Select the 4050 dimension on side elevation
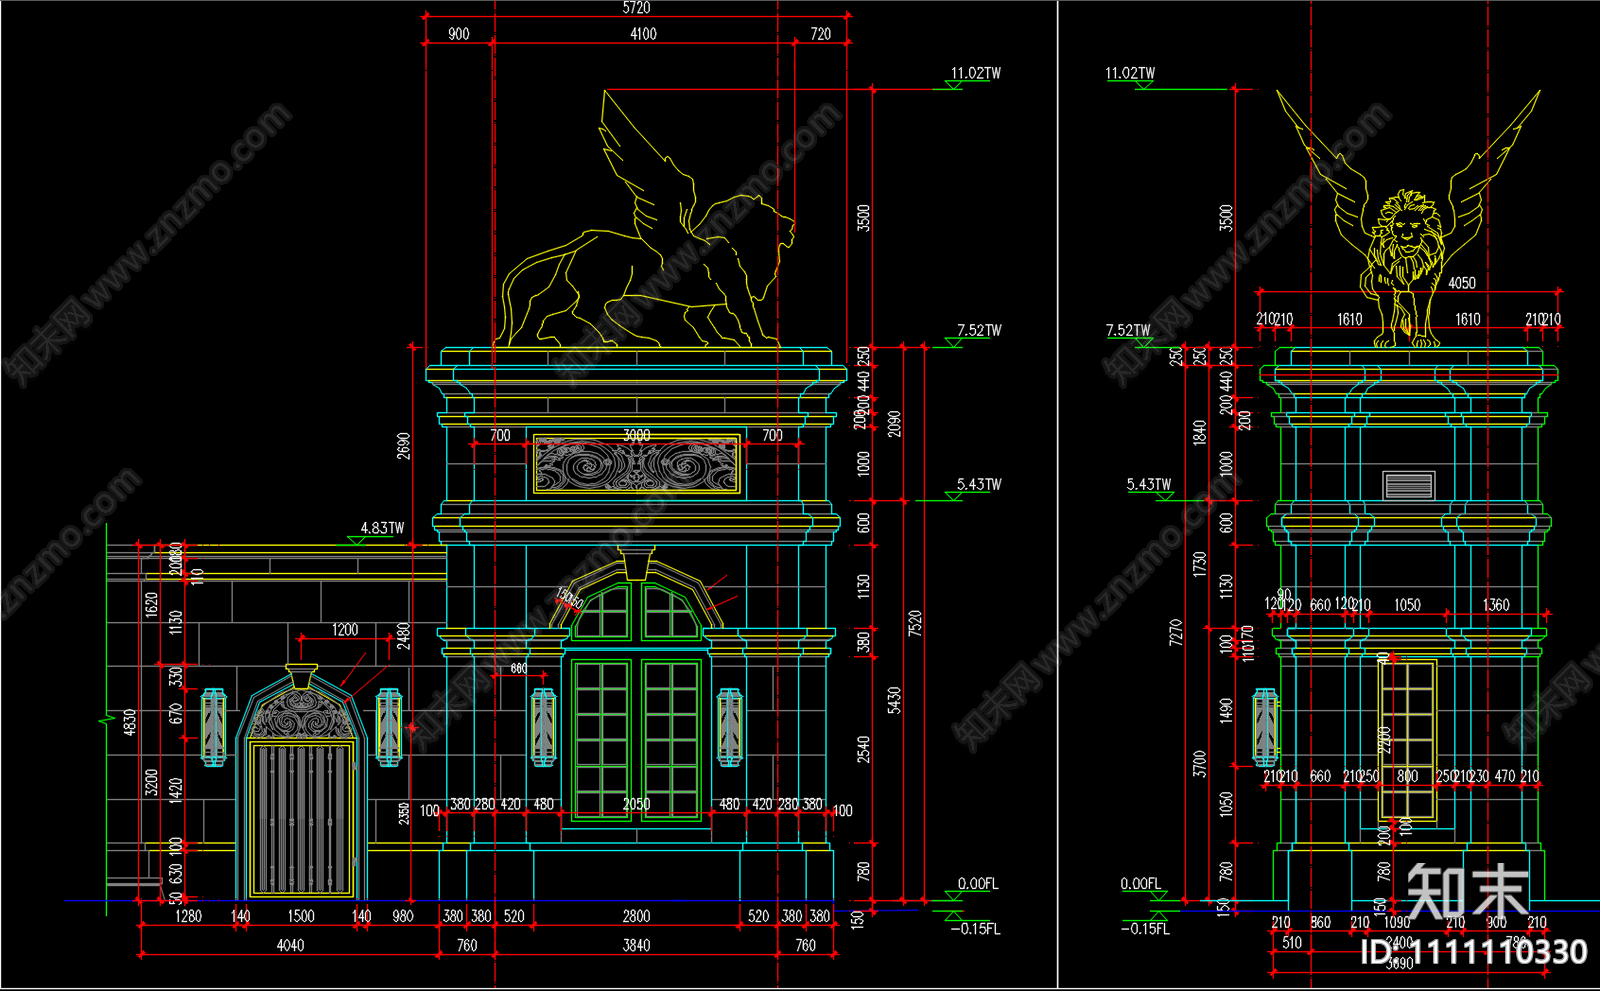The height and width of the screenshot is (991, 1600). 1461,283
